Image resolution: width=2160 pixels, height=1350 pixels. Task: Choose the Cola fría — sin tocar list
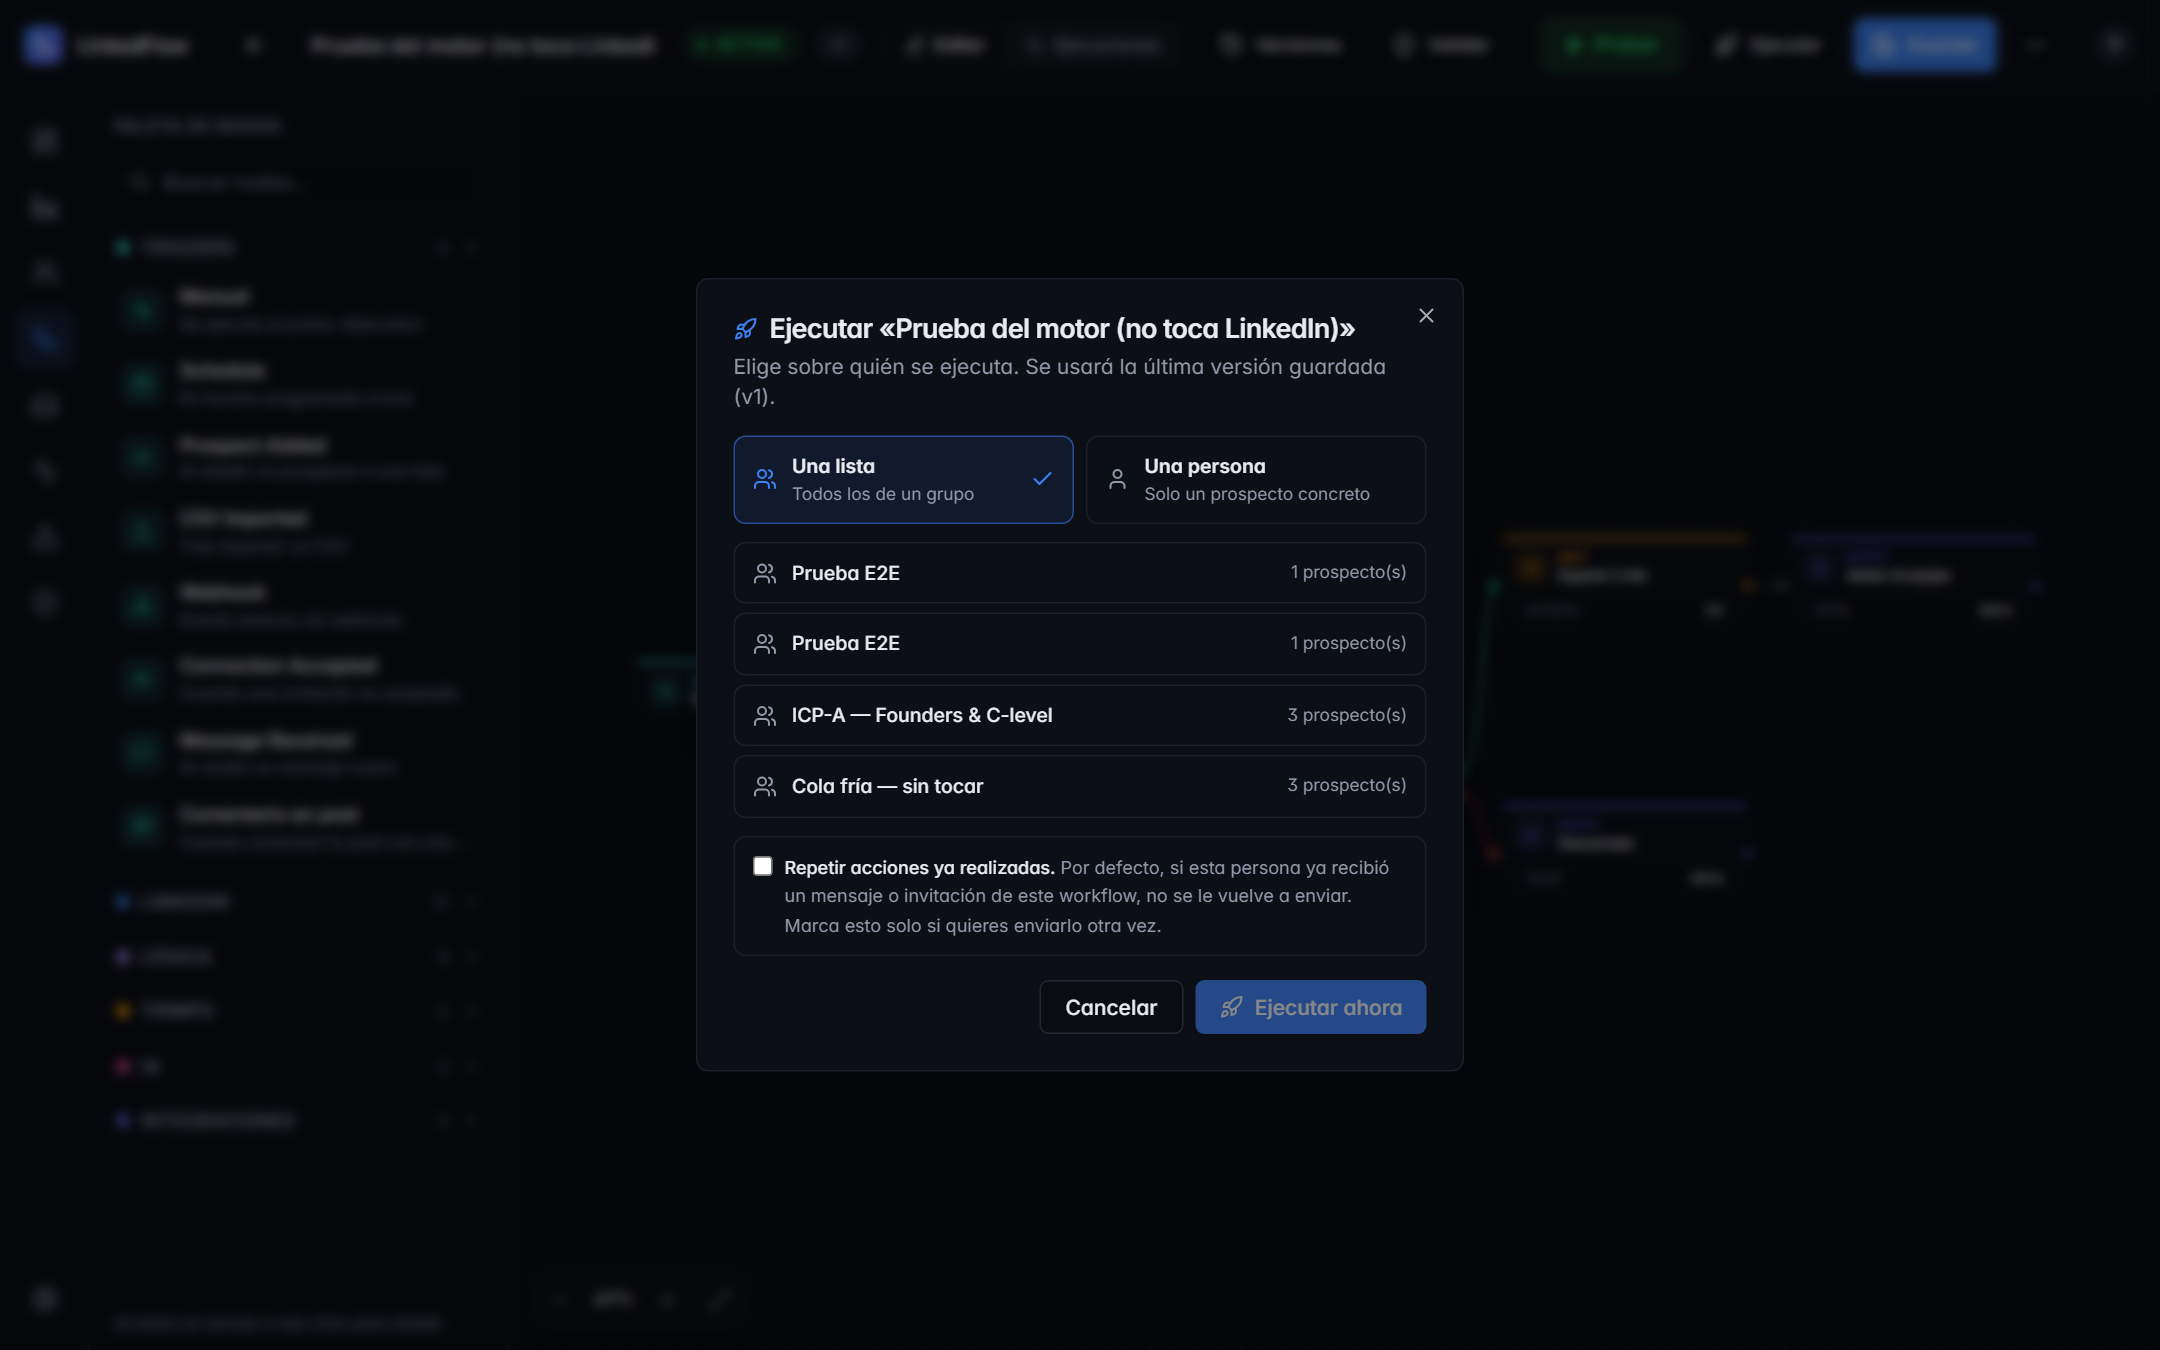pyautogui.click(x=1080, y=786)
